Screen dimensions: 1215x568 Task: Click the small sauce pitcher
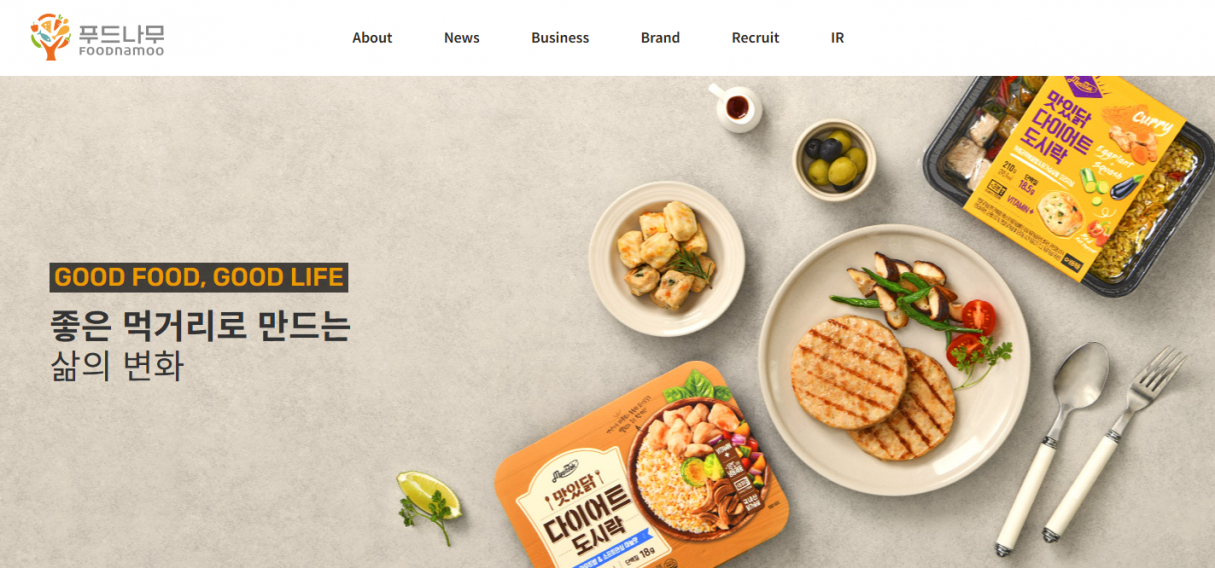(x=735, y=107)
